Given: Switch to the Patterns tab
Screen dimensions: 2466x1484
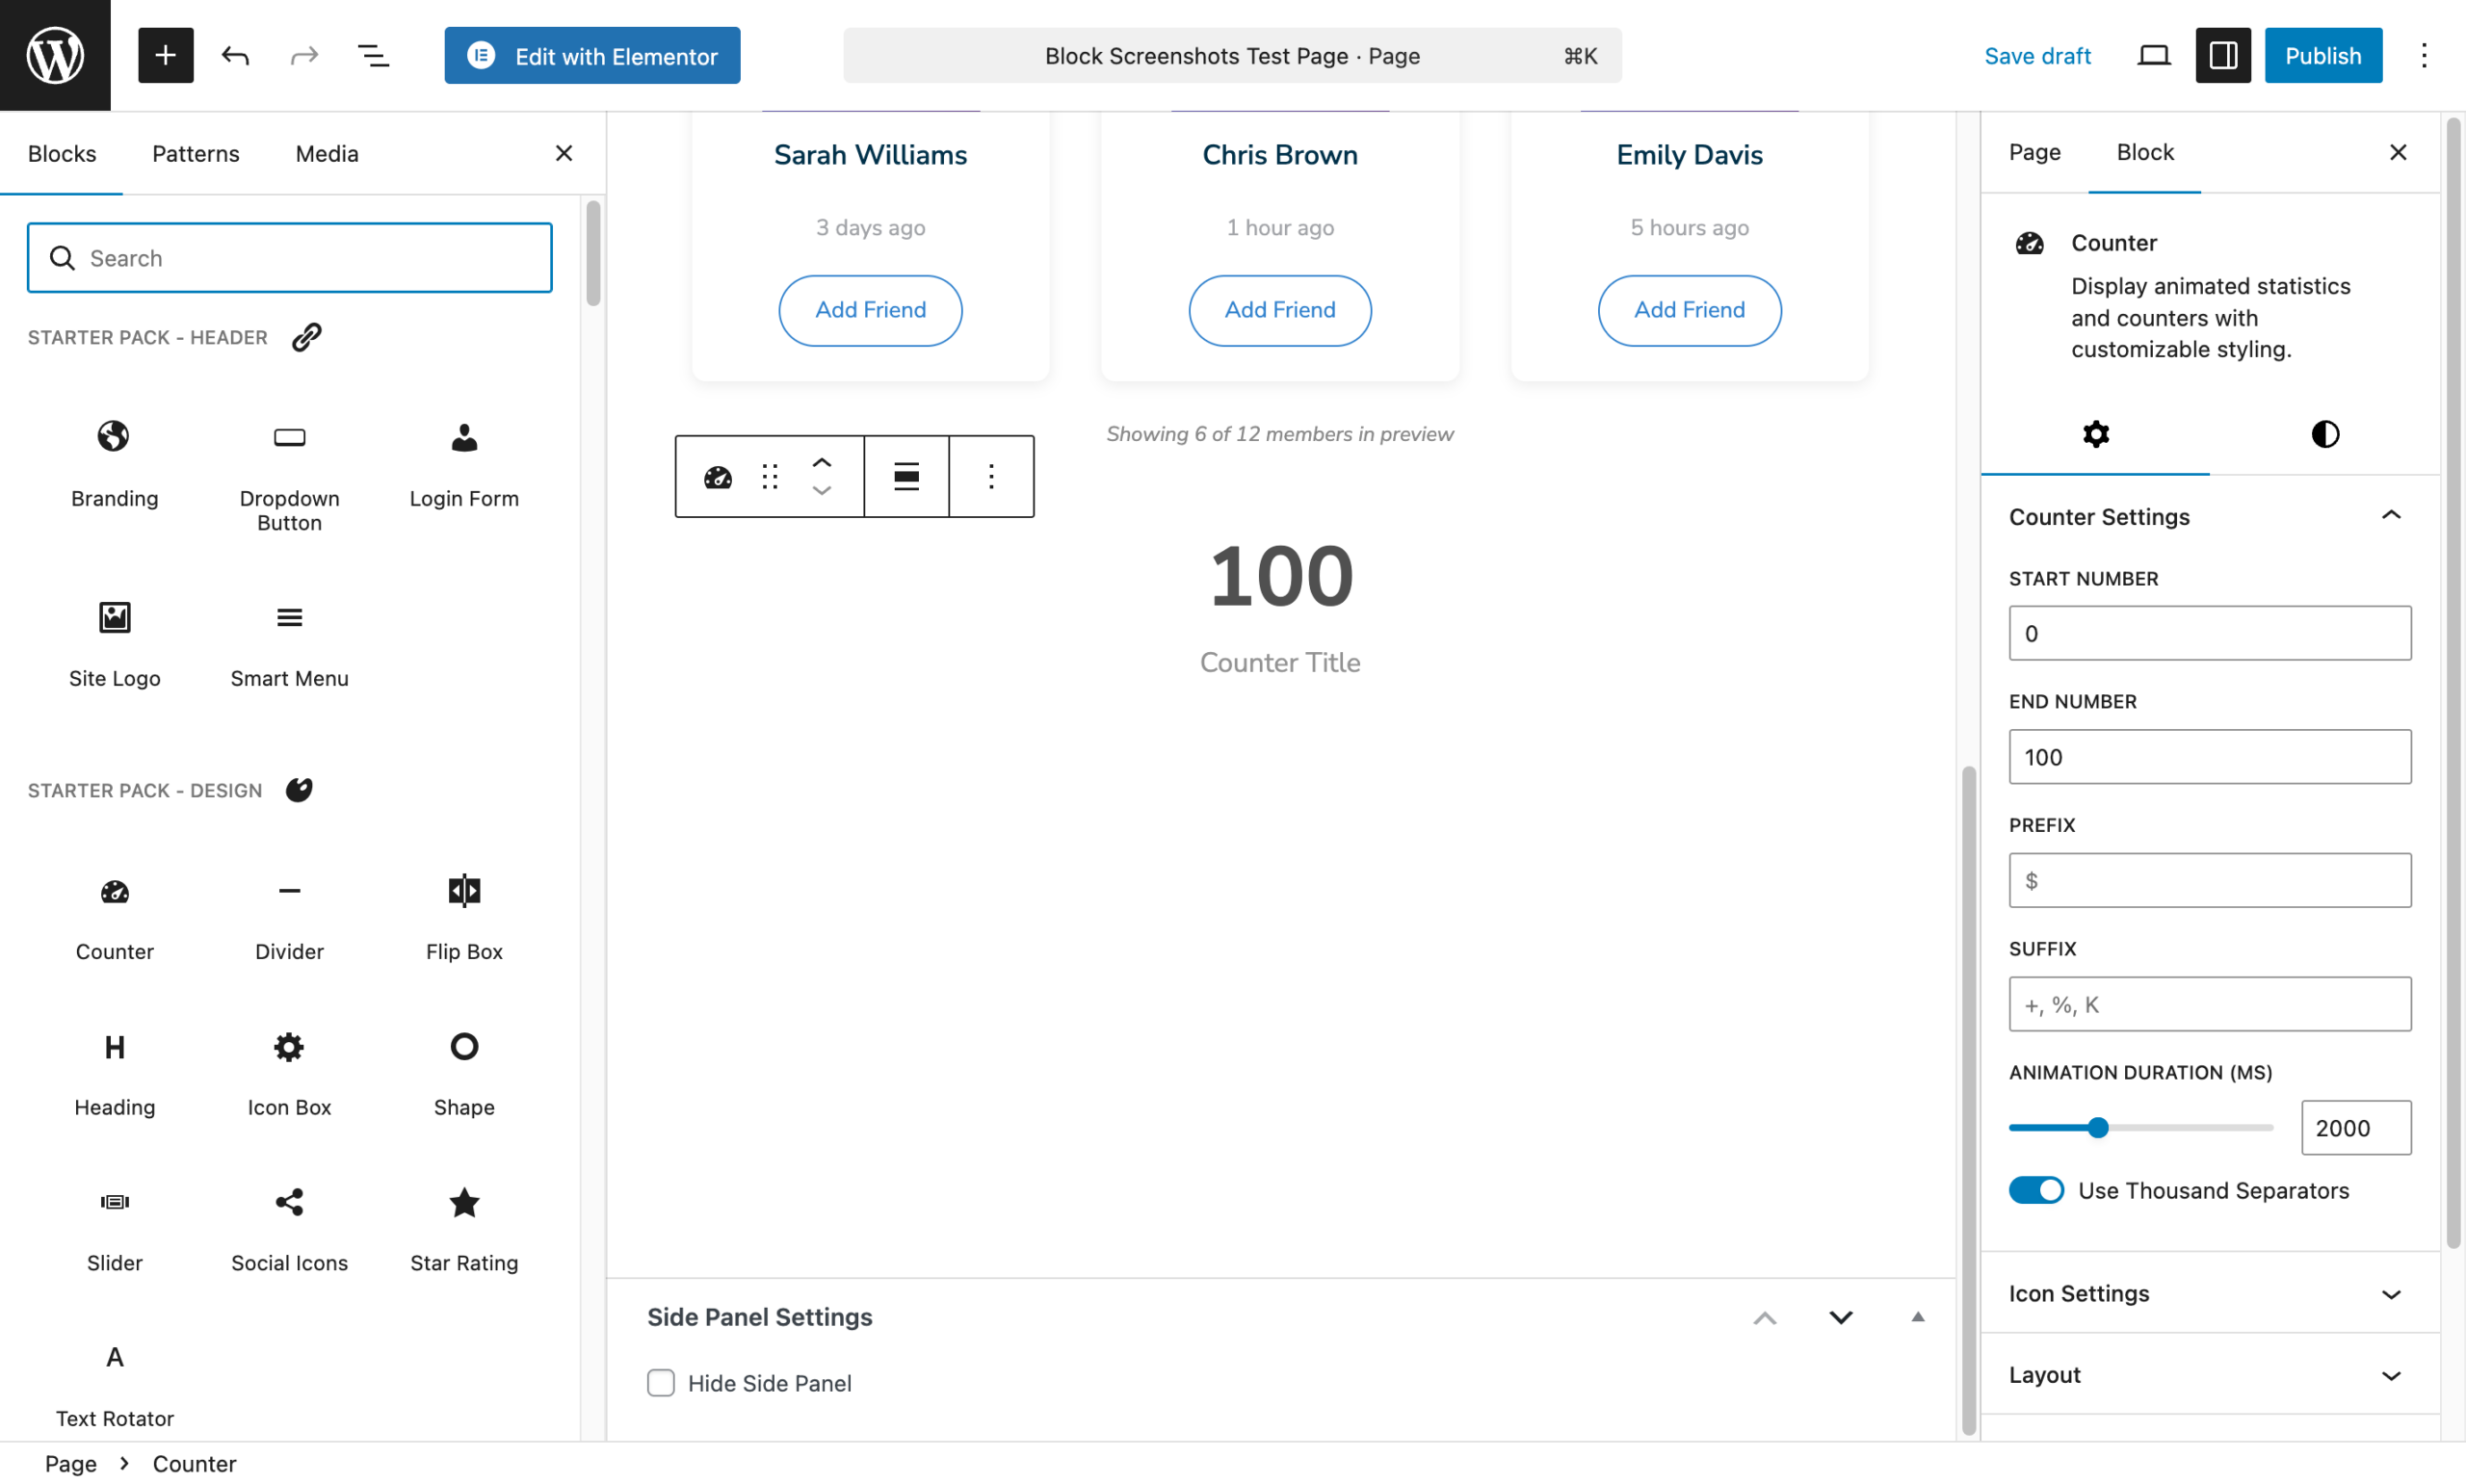Looking at the screenshot, I should point(195,153).
